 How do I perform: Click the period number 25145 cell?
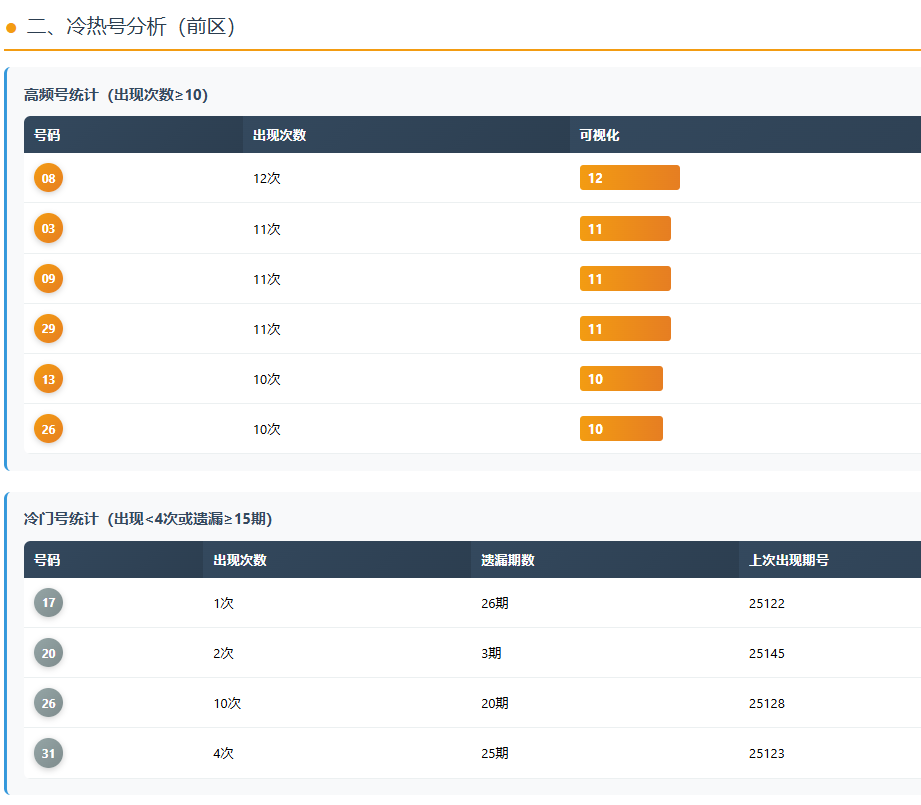pyautogui.click(x=766, y=653)
